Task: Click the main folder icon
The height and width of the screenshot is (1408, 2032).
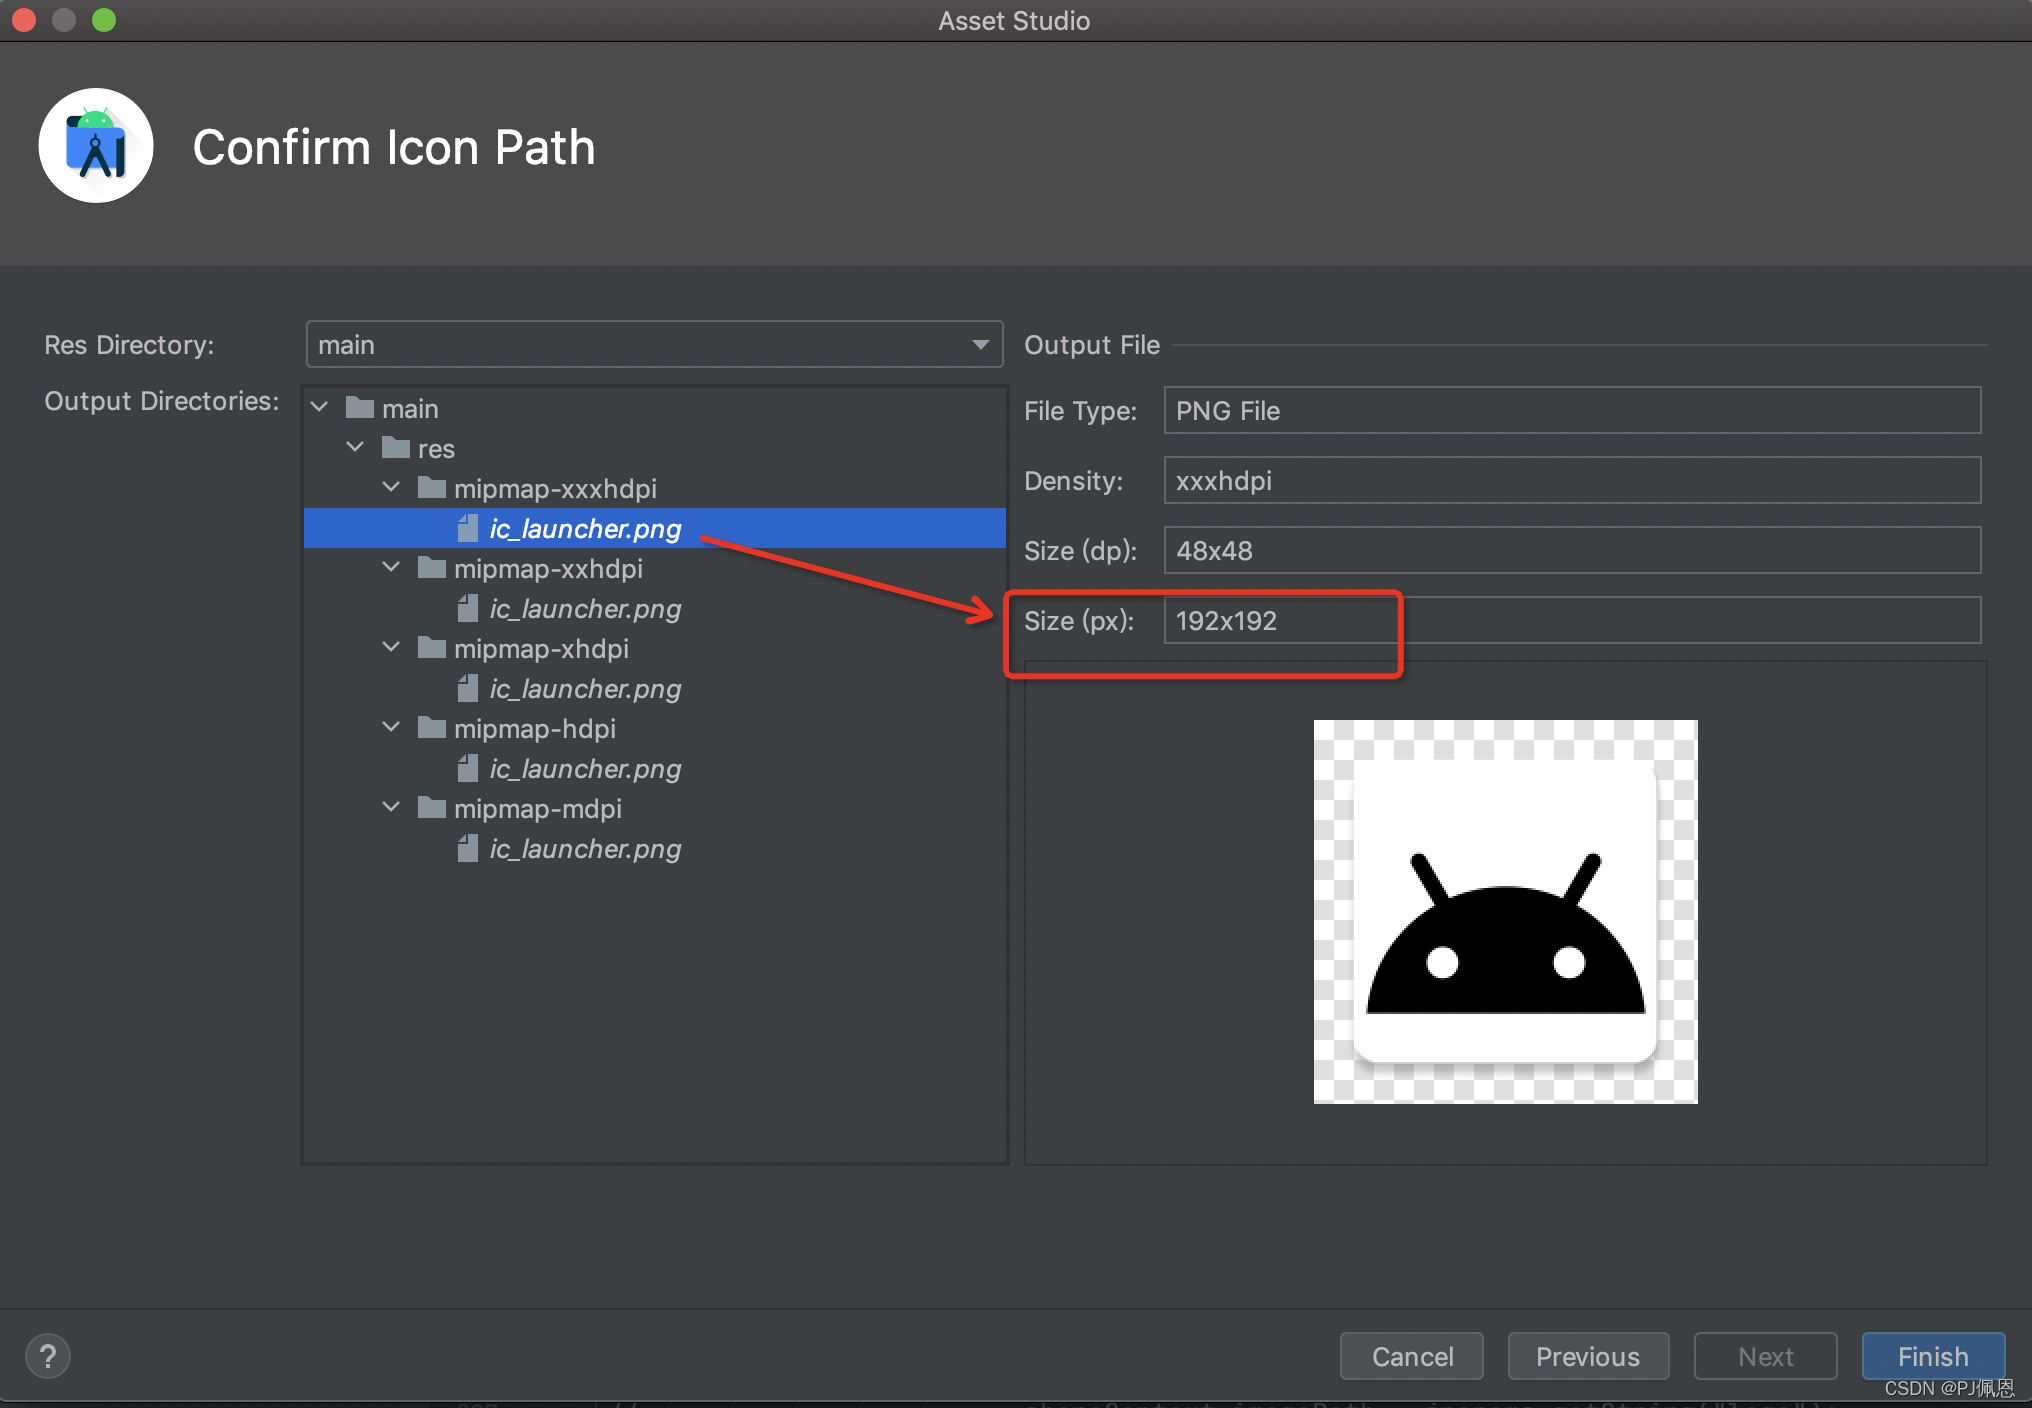Action: 360,408
